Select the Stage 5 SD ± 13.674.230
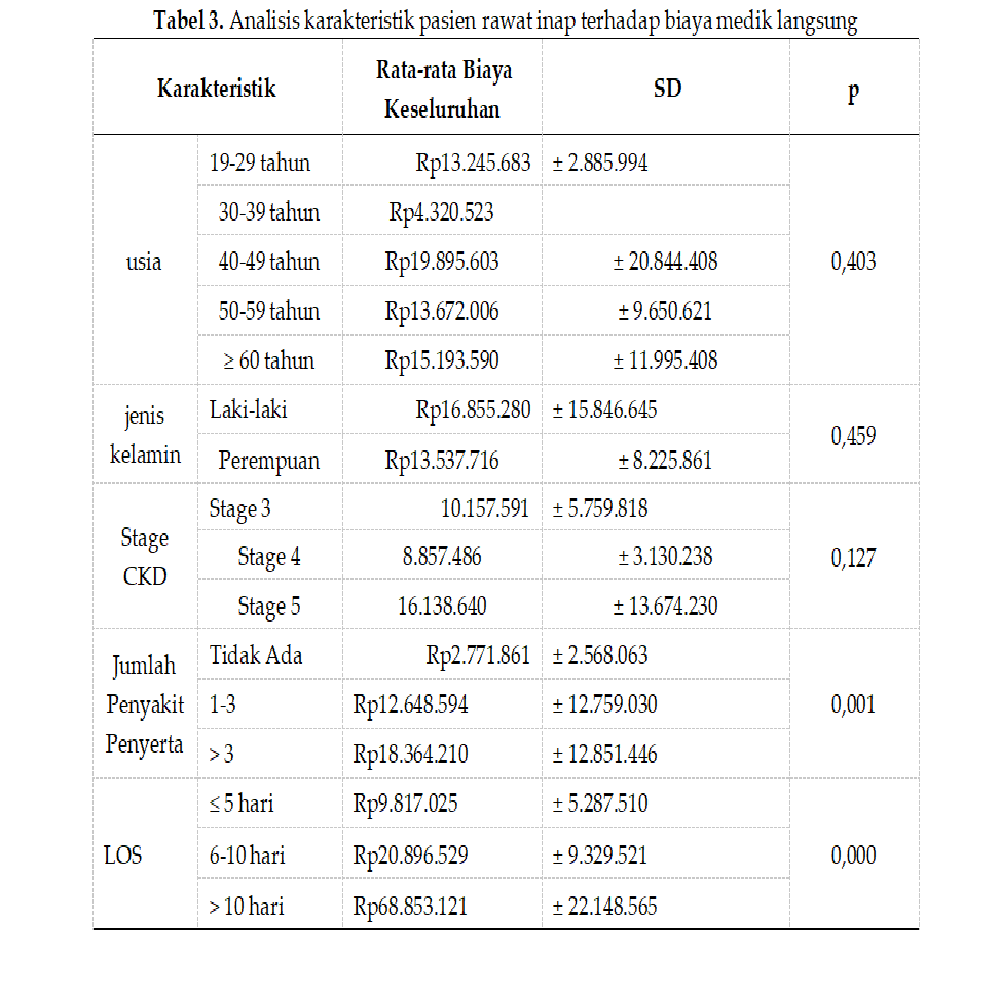1001x1000 pixels. [665, 606]
